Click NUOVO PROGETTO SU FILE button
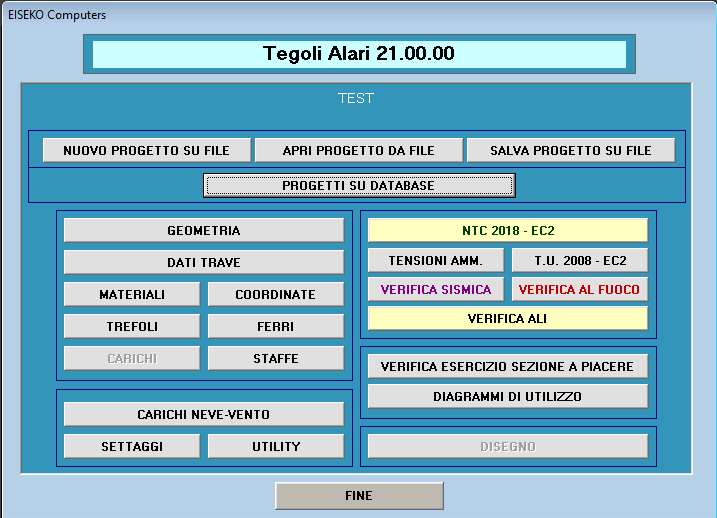 [x=147, y=150]
